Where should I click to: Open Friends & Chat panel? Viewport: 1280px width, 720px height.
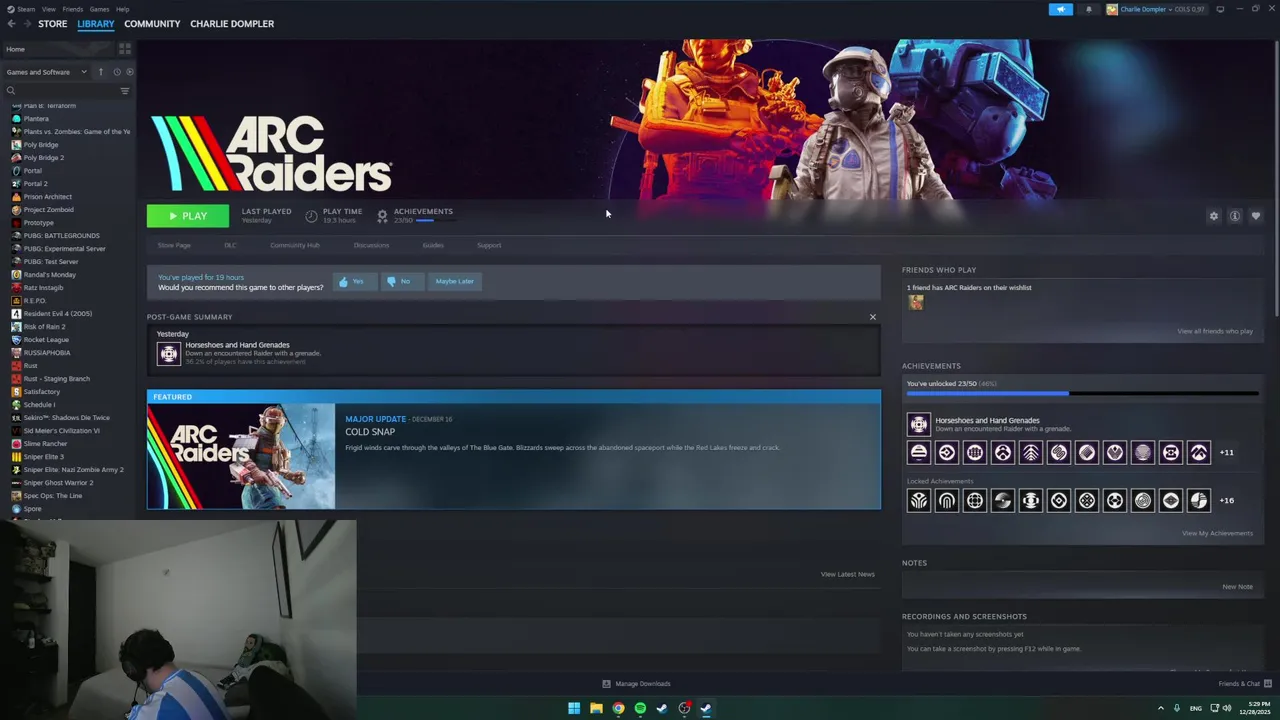click(1245, 684)
